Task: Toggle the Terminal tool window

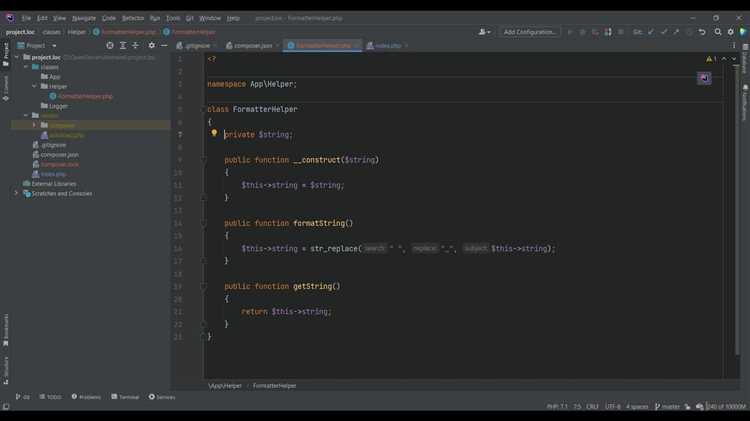Action: tap(126, 397)
